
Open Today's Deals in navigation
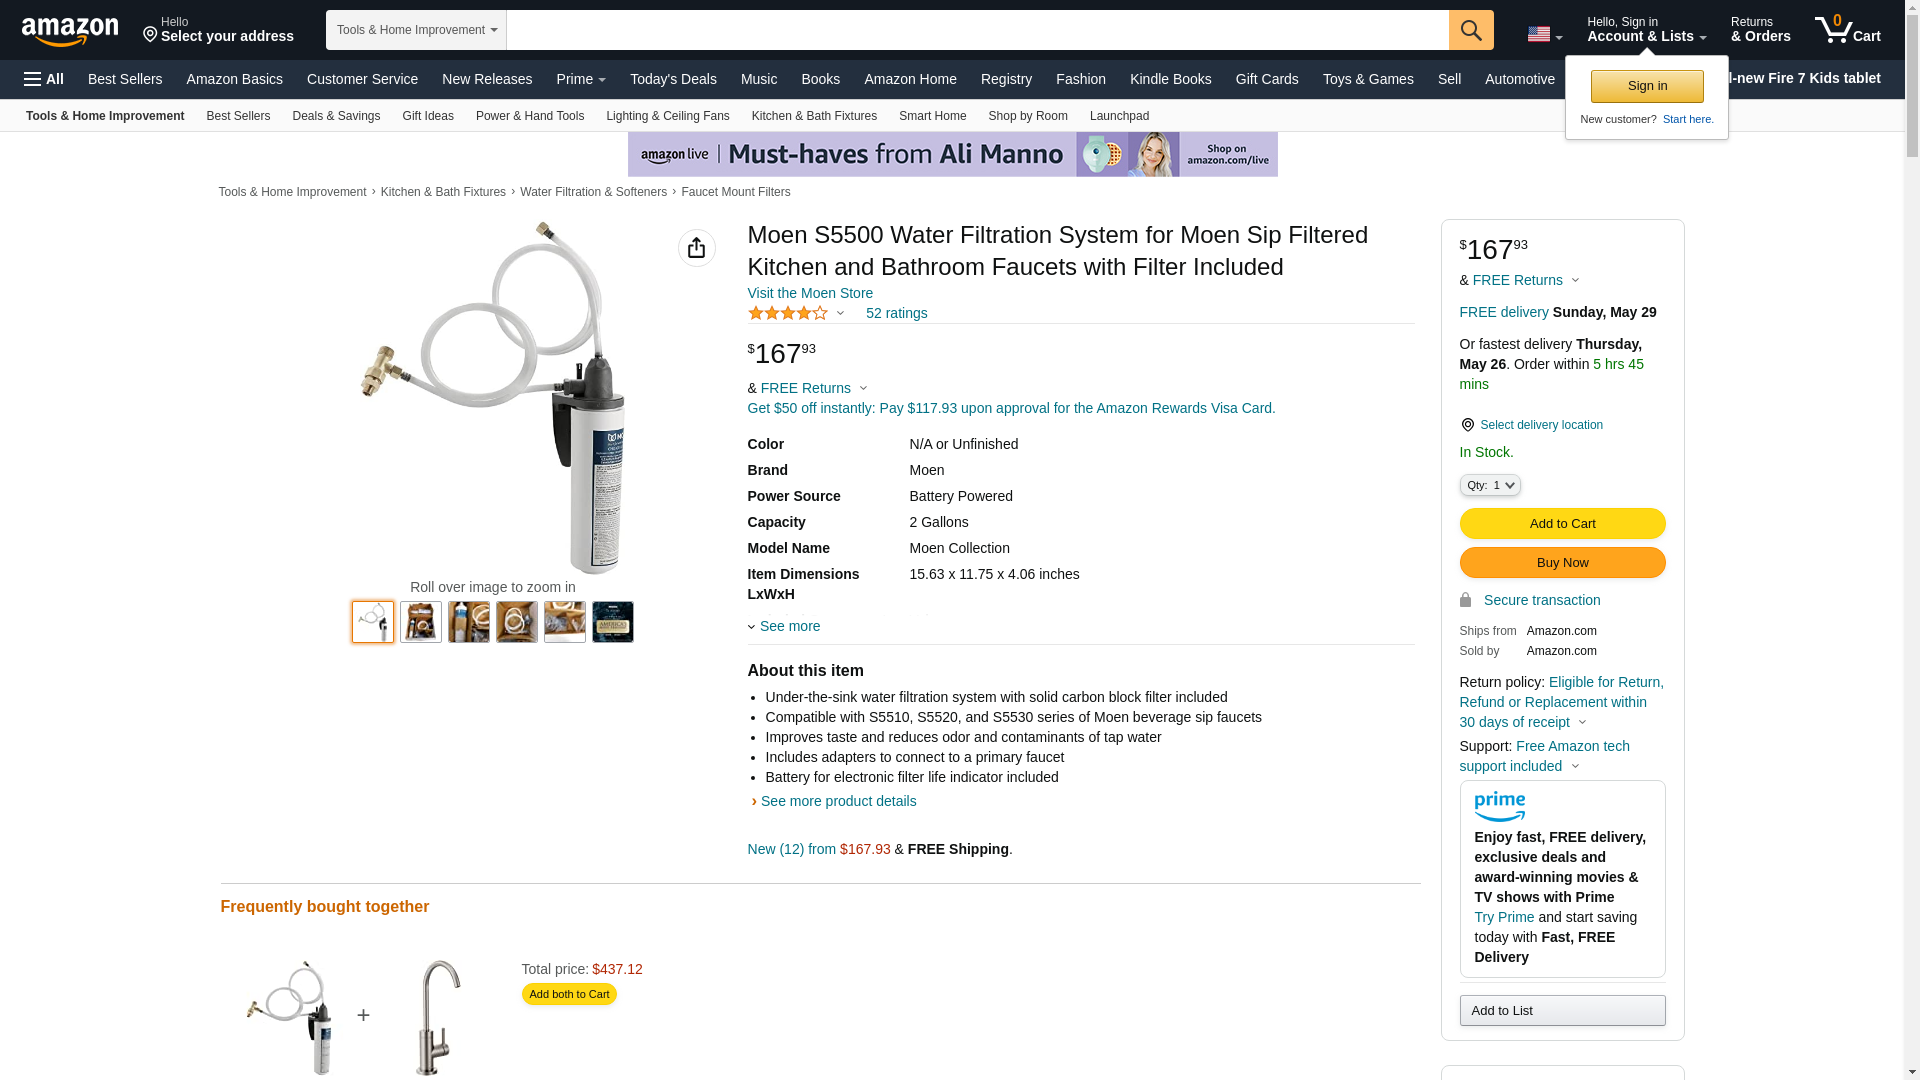[x=673, y=79]
